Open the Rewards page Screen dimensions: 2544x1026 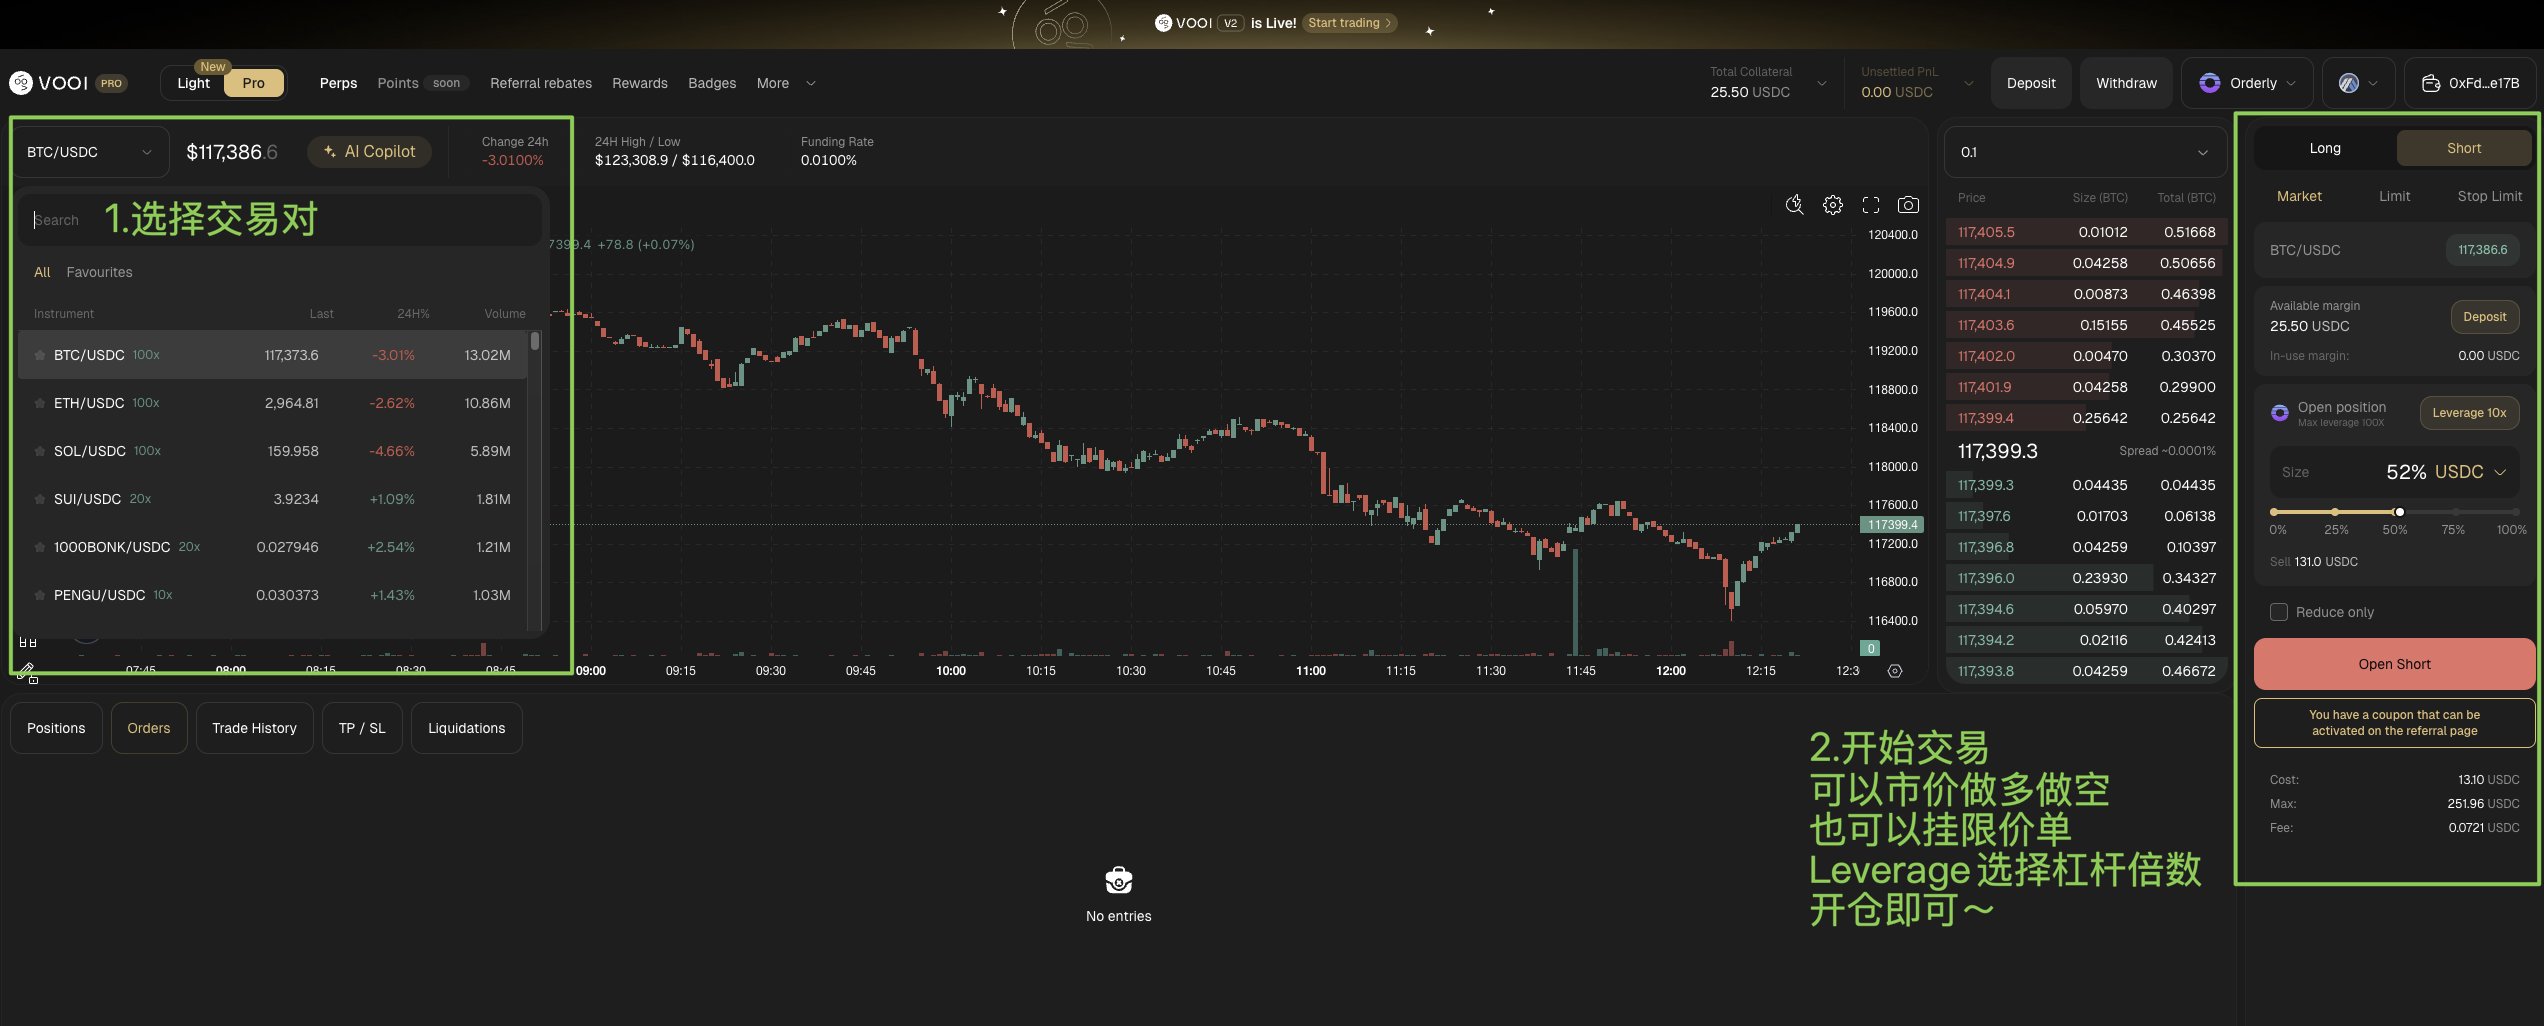[x=639, y=83]
